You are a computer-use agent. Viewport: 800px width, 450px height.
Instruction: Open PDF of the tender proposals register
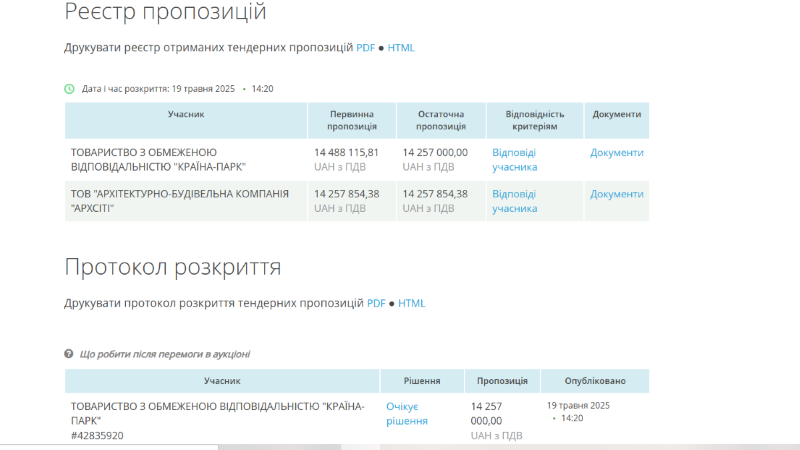365,47
